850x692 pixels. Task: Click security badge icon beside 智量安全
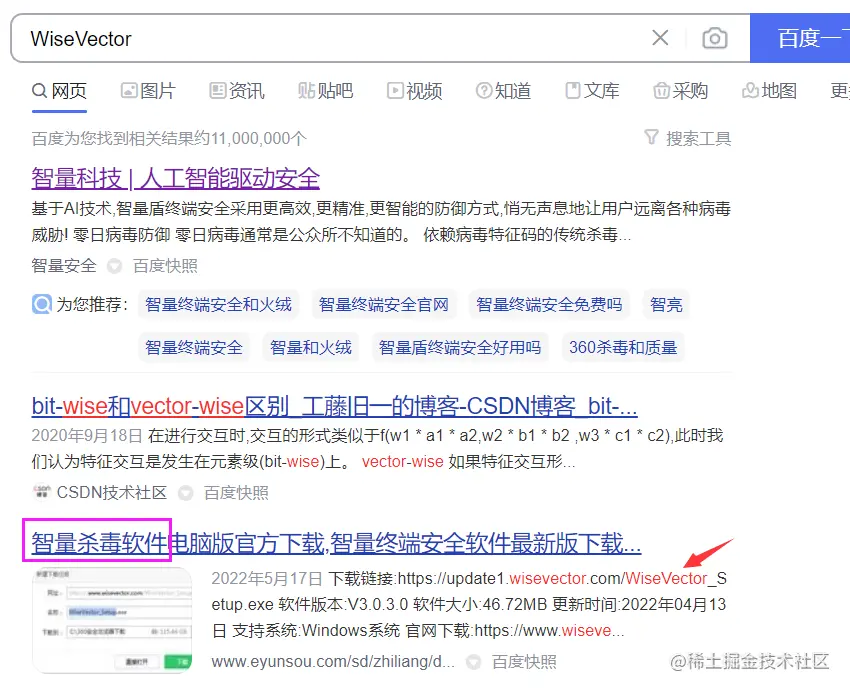114,266
